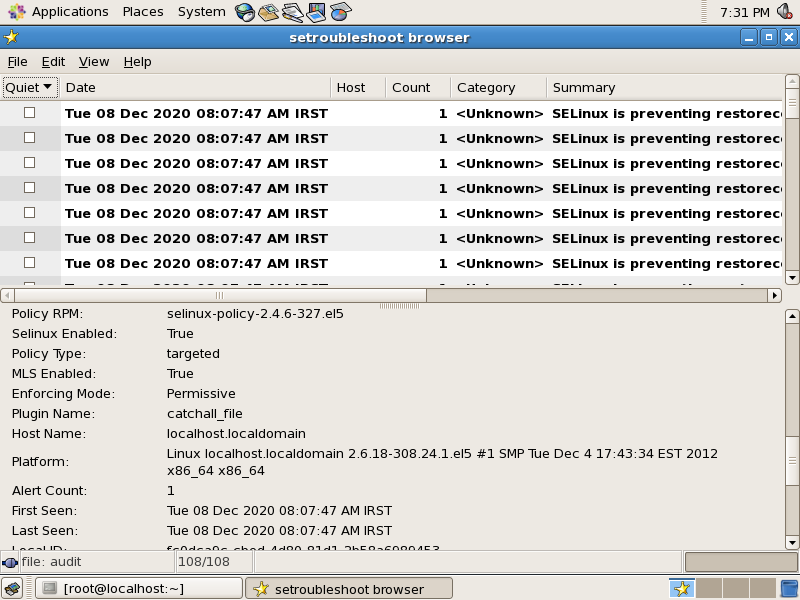Sort alerts by Date column header
The height and width of the screenshot is (600, 800).
(195, 87)
